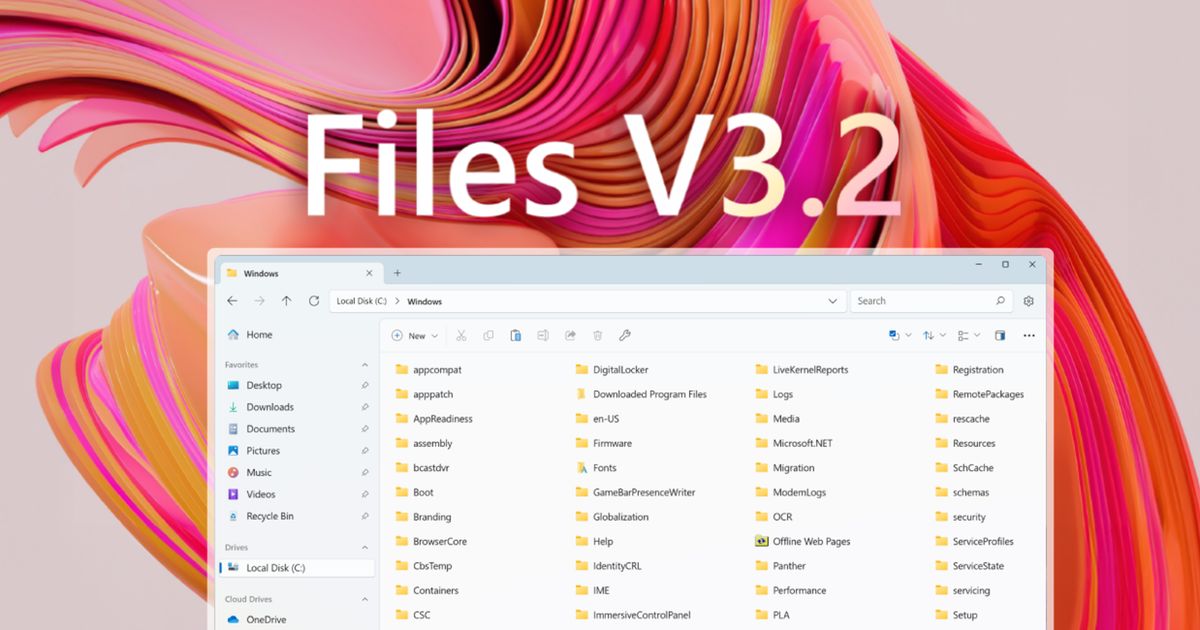
Task: Click the Back navigation arrow
Action: coord(232,301)
